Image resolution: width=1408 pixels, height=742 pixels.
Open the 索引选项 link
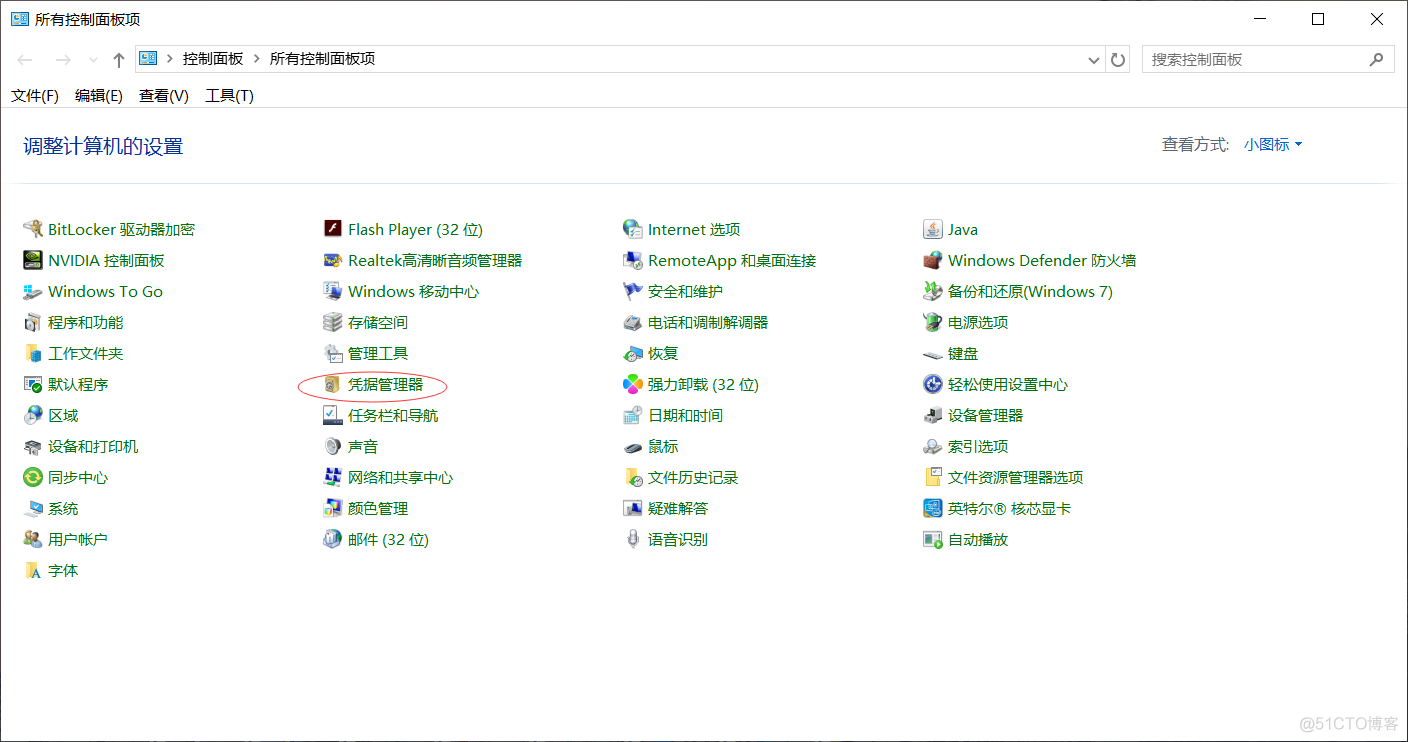978,446
